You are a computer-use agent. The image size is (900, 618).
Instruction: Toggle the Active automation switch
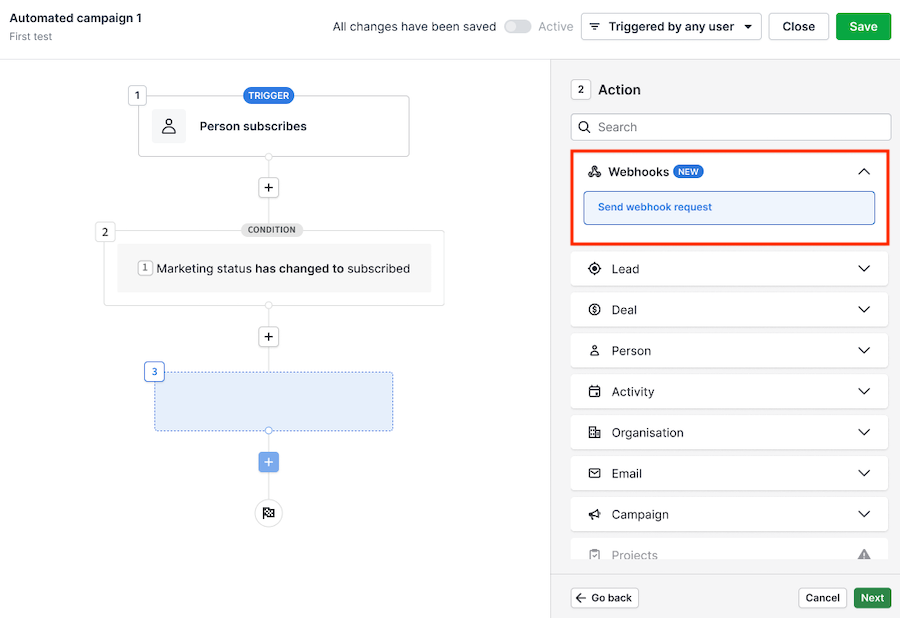point(517,26)
